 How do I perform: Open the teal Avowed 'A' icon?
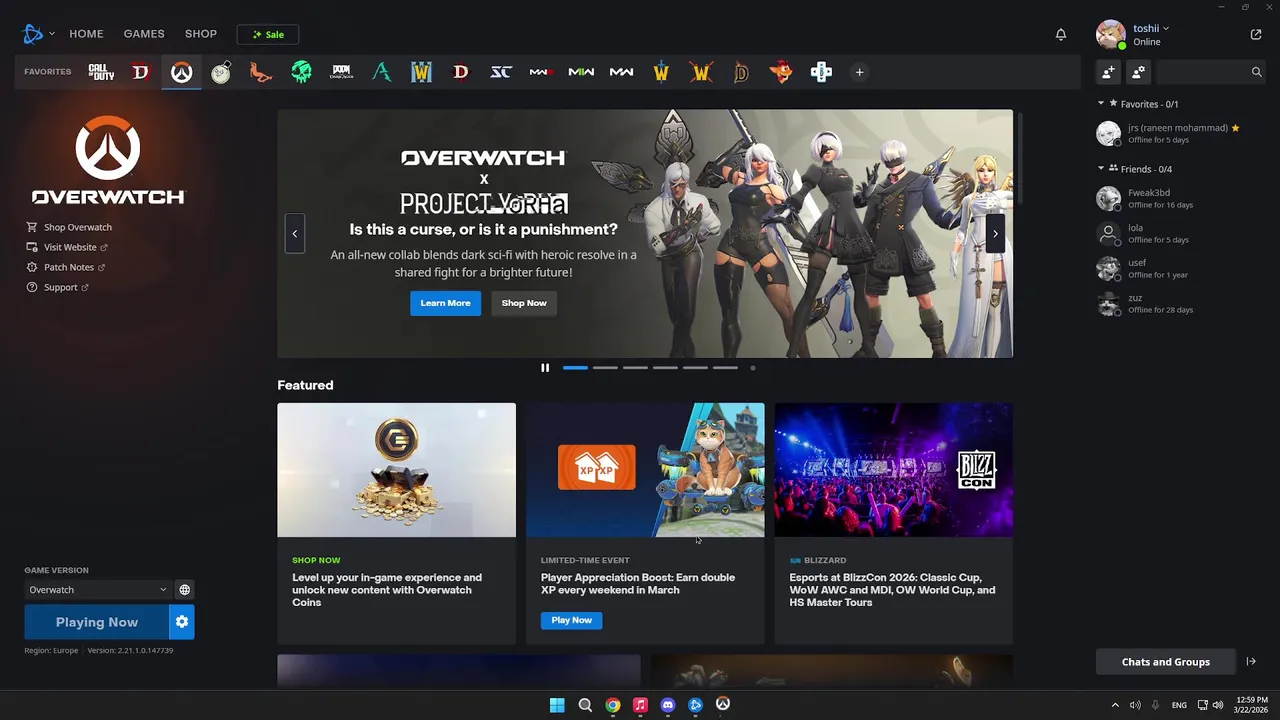[x=381, y=72]
